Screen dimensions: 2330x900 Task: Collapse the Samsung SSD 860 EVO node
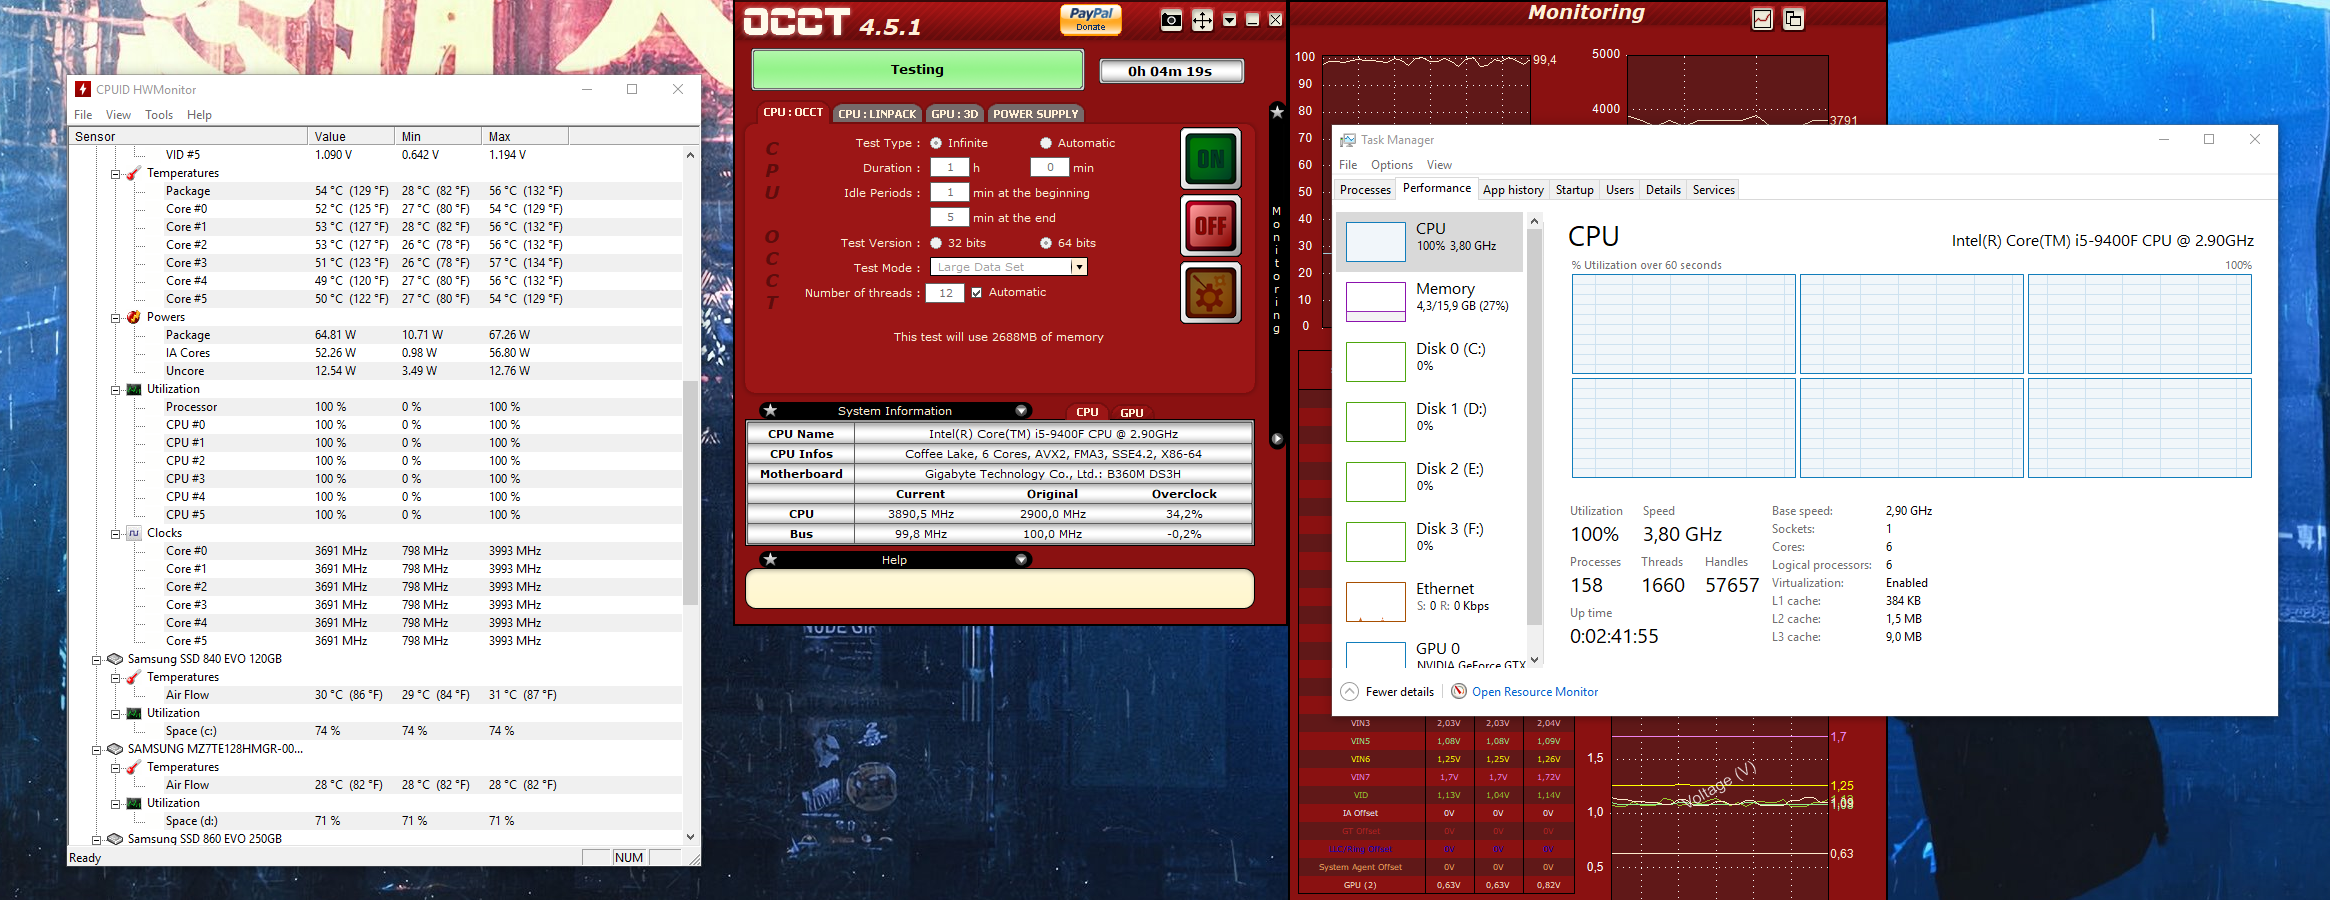tap(96, 840)
